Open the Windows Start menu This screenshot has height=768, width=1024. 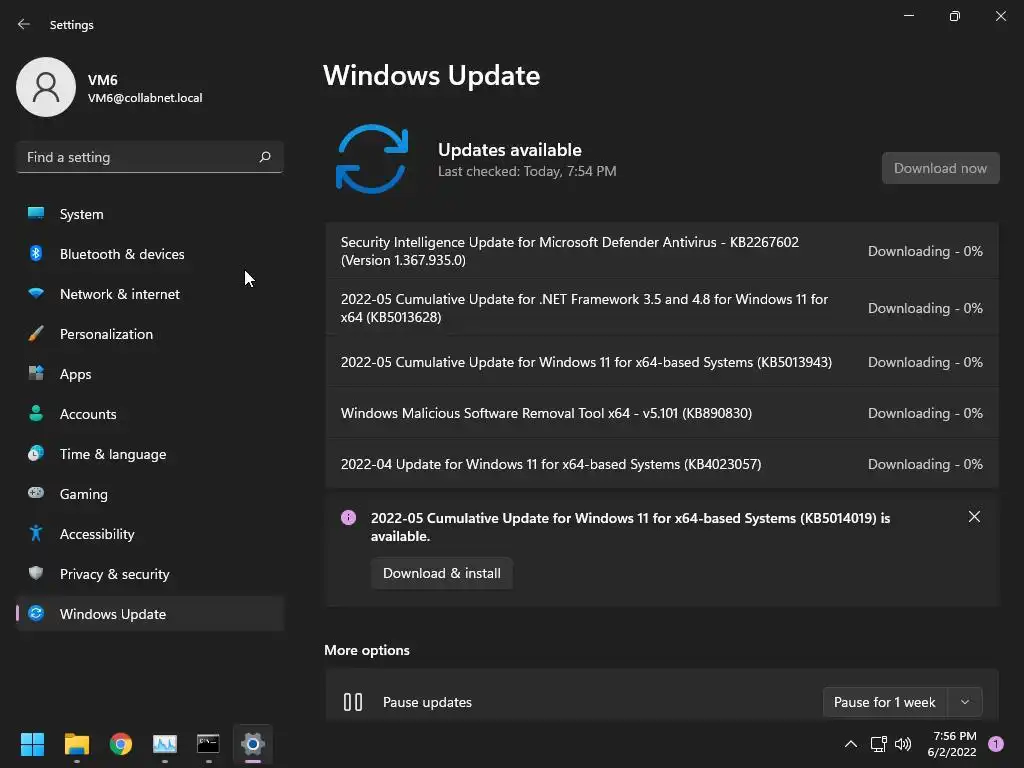point(32,744)
